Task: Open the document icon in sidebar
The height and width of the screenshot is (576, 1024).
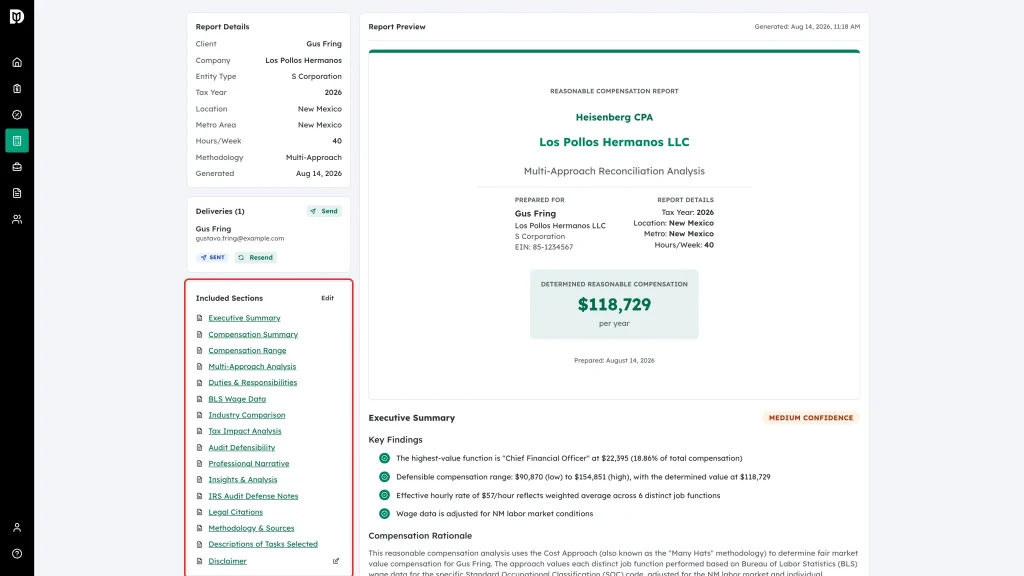Action: [x=17, y=193]
